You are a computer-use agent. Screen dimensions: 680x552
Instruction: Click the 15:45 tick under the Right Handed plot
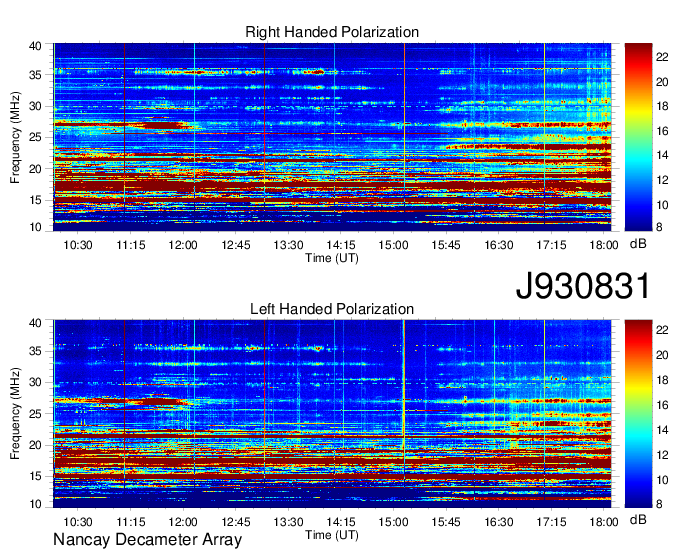446,245
